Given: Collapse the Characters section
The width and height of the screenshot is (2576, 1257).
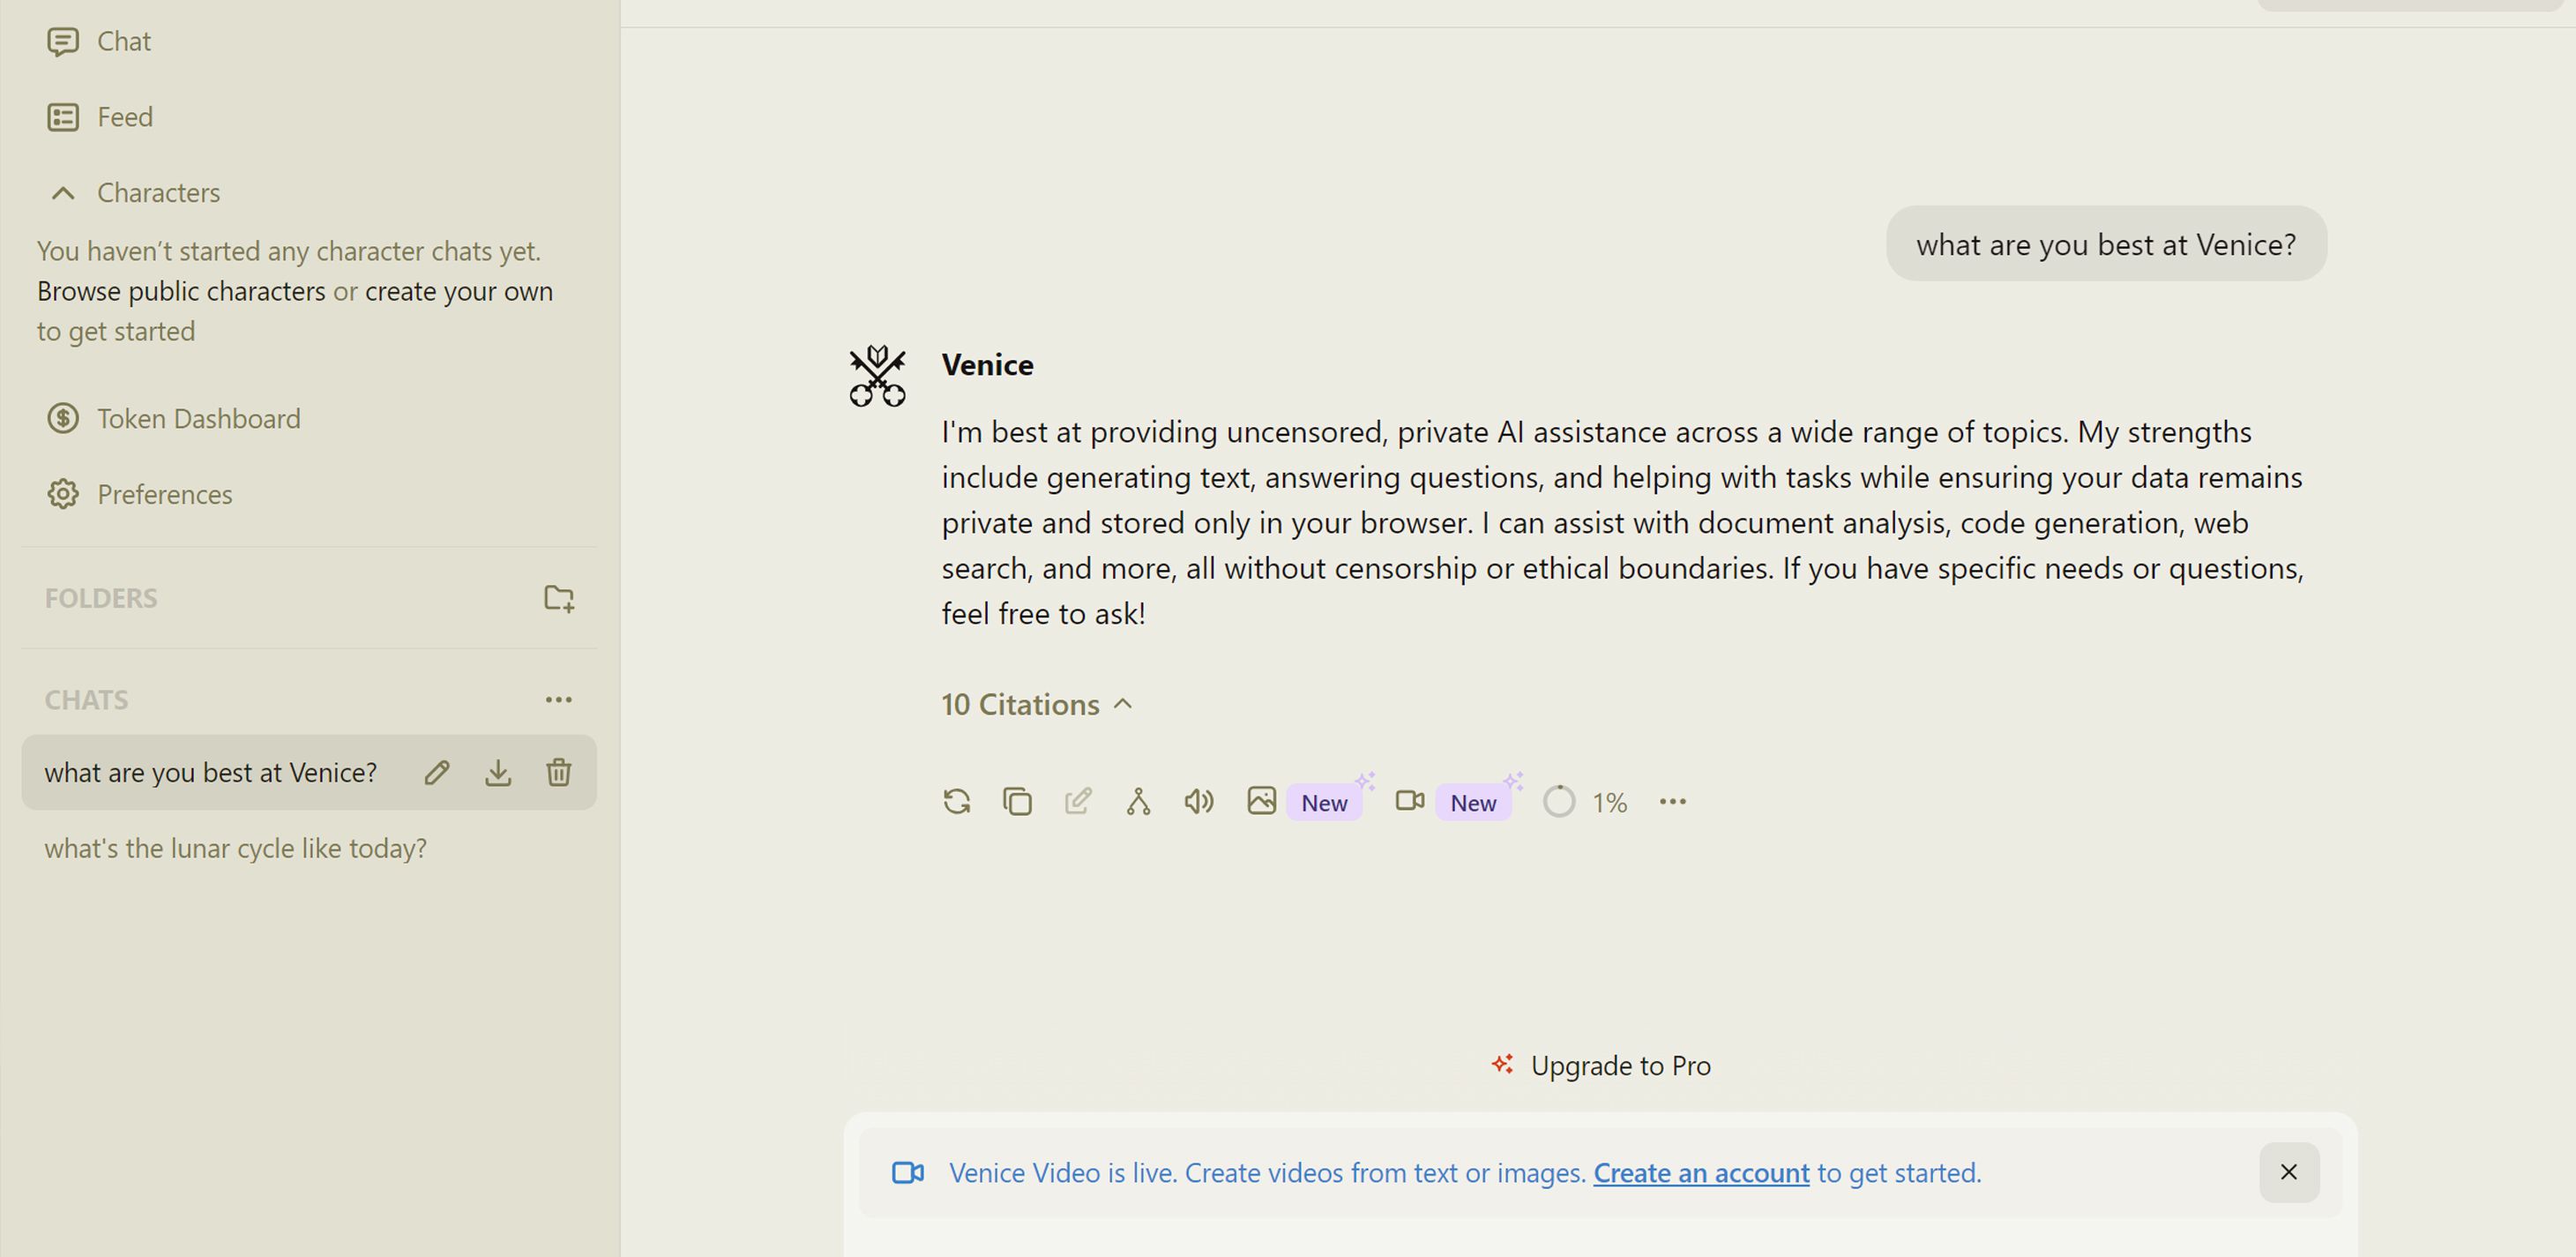Looking at the screenshot, I should [x=63, y=193].
